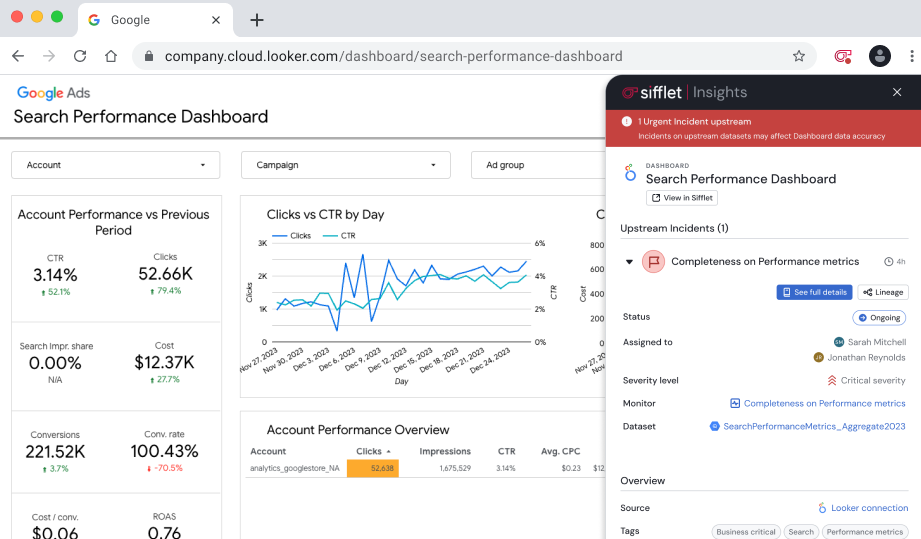Open the browser profile avatar icon
Screen dimensions: 921x539
click(x=880, y=56)
